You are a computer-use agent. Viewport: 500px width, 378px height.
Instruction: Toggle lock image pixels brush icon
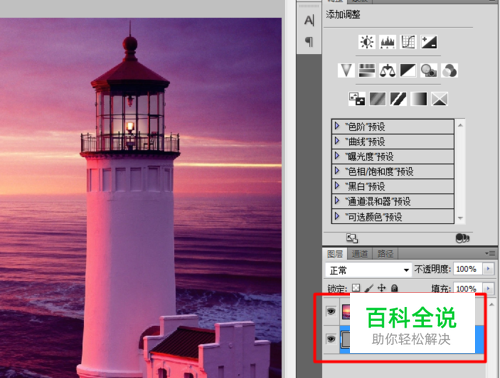pos(369,288)
